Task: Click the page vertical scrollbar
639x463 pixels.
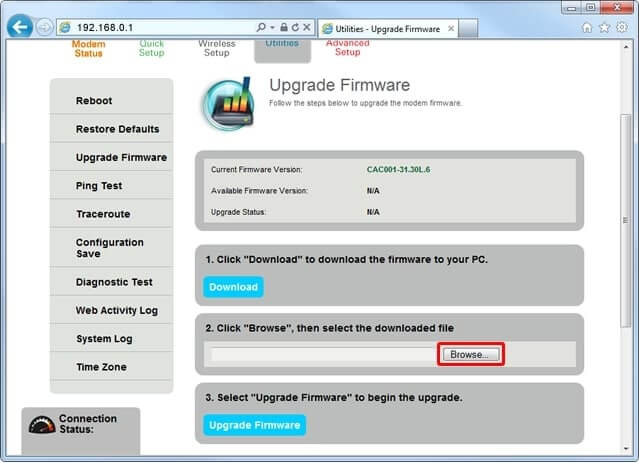Action: click(x=627, y=200)
